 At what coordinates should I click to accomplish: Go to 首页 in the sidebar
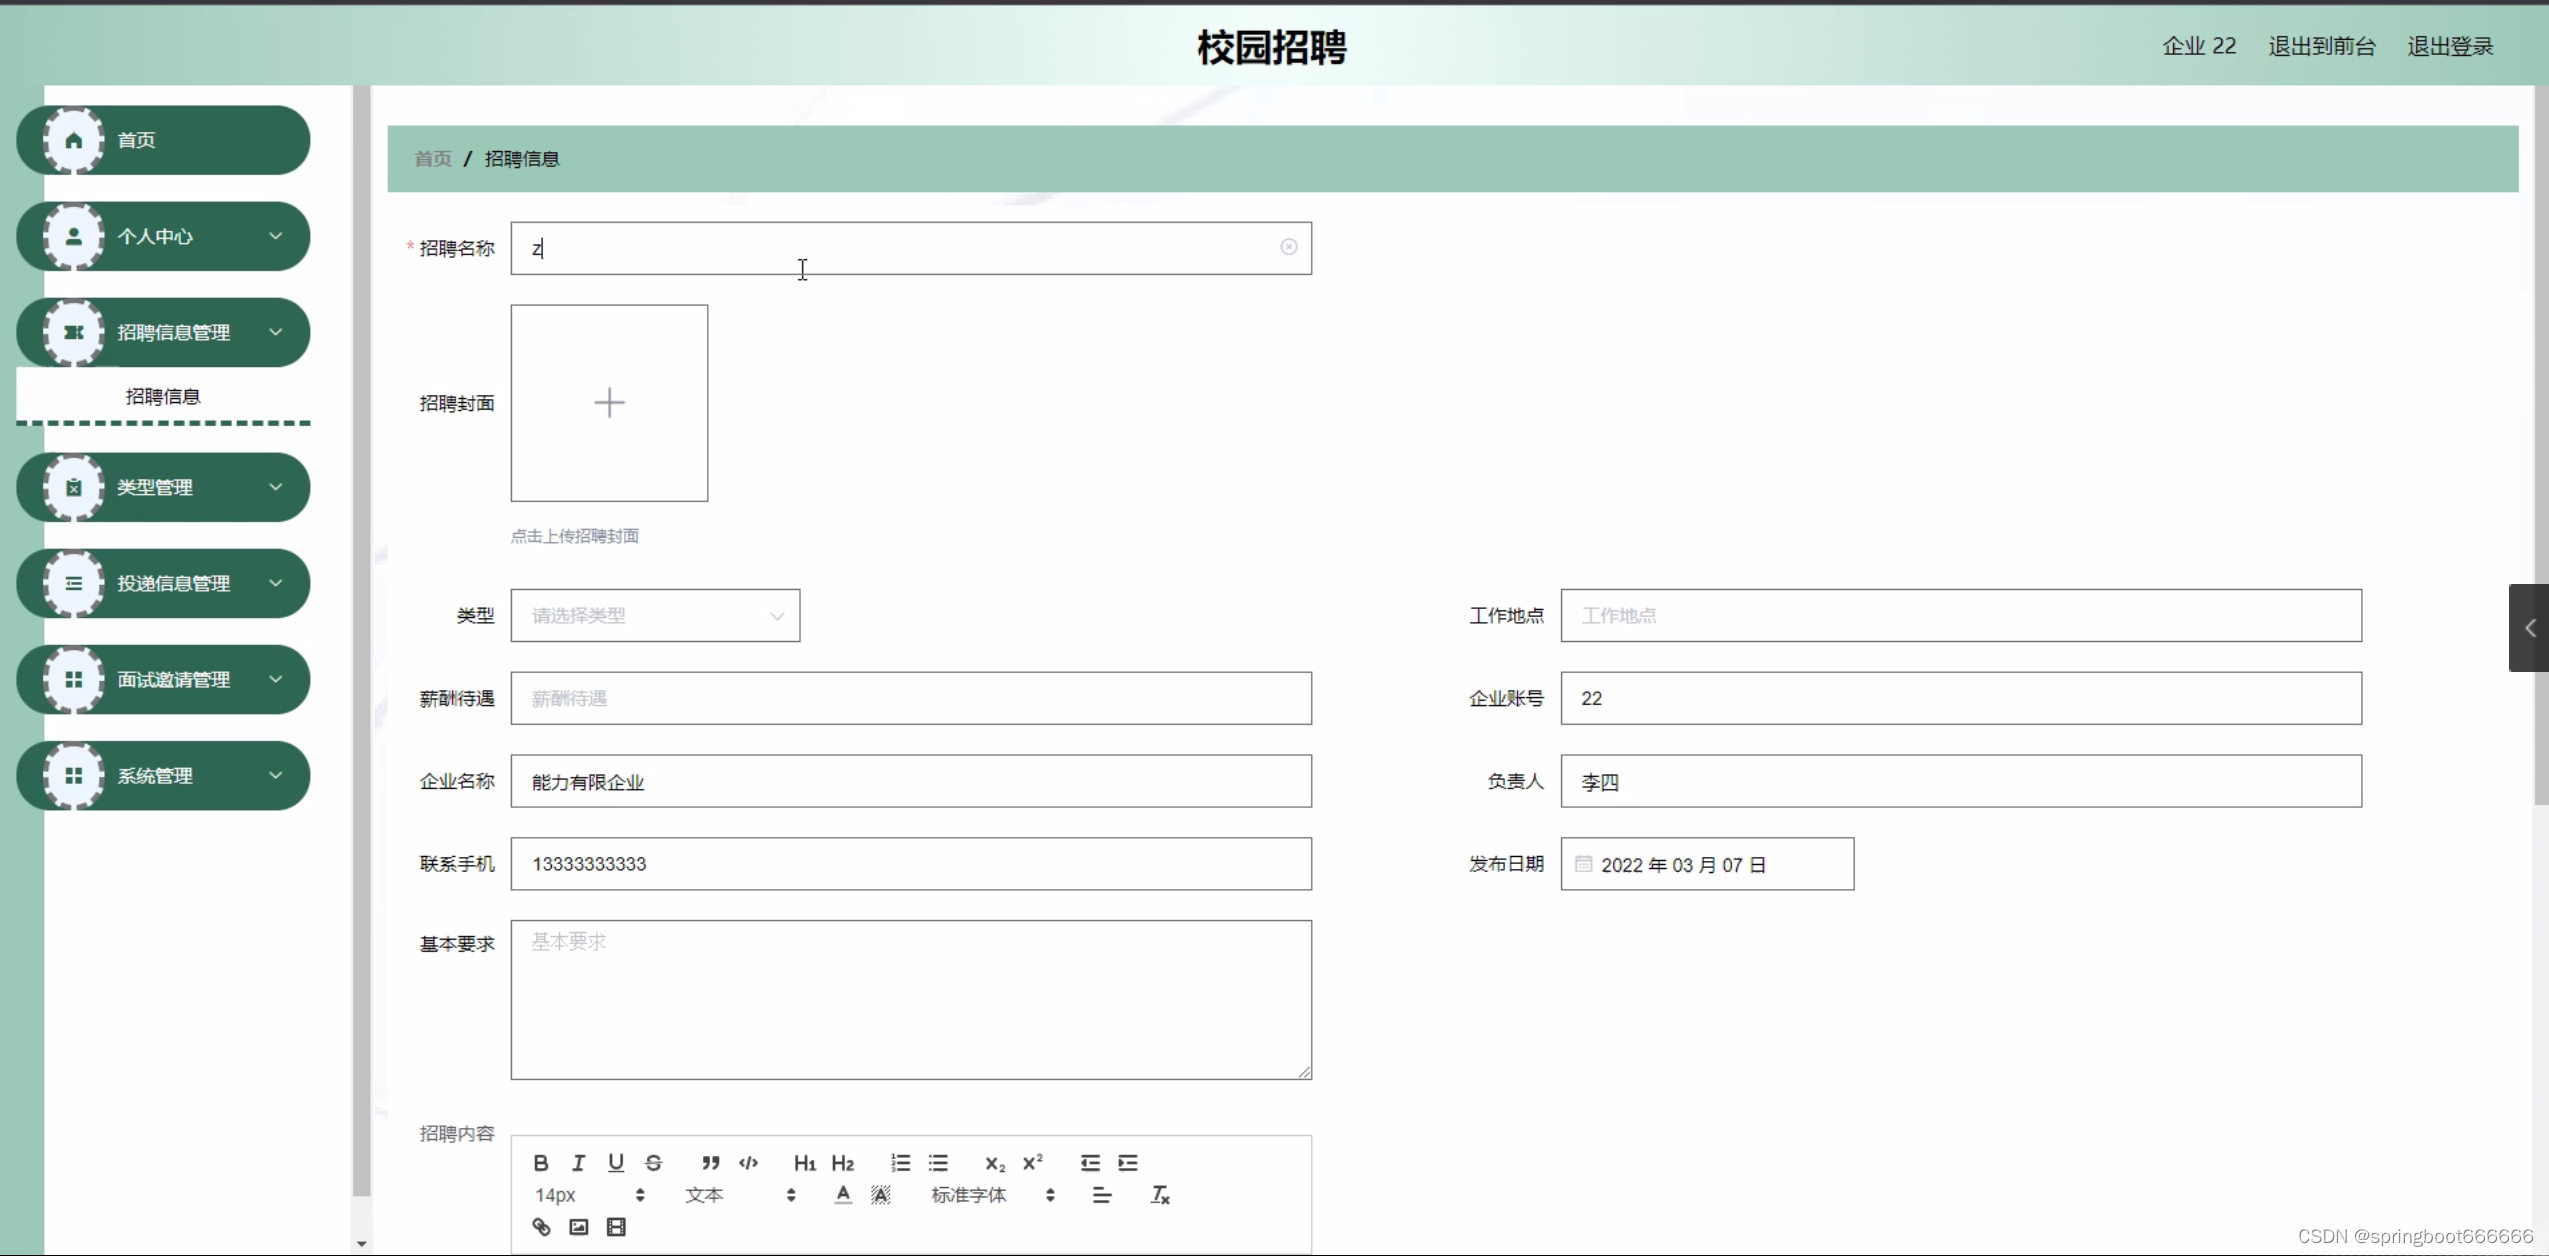(163, 140)
